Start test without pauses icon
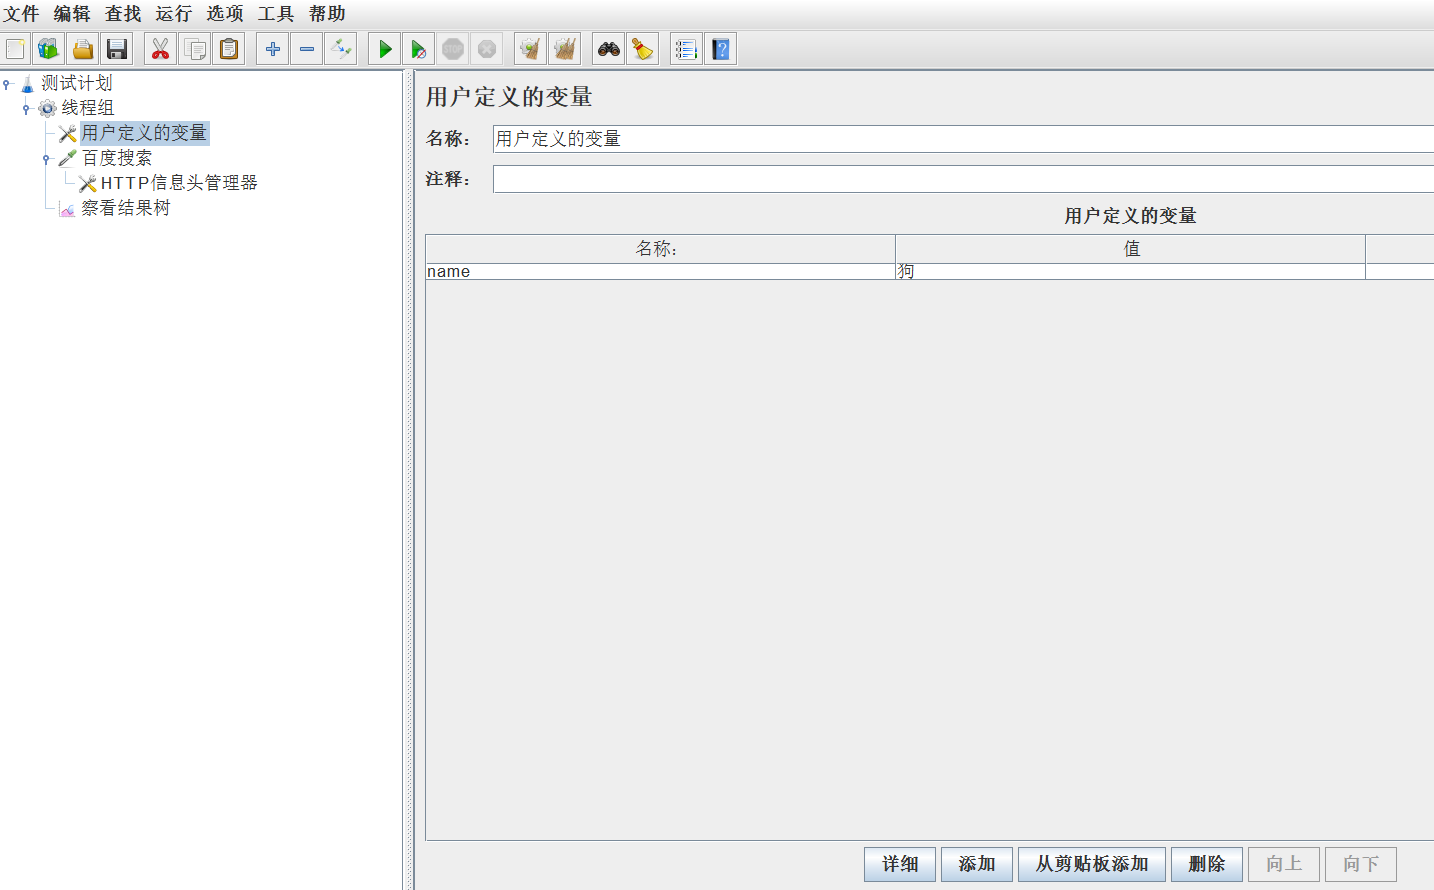 (x=419, y=49)
